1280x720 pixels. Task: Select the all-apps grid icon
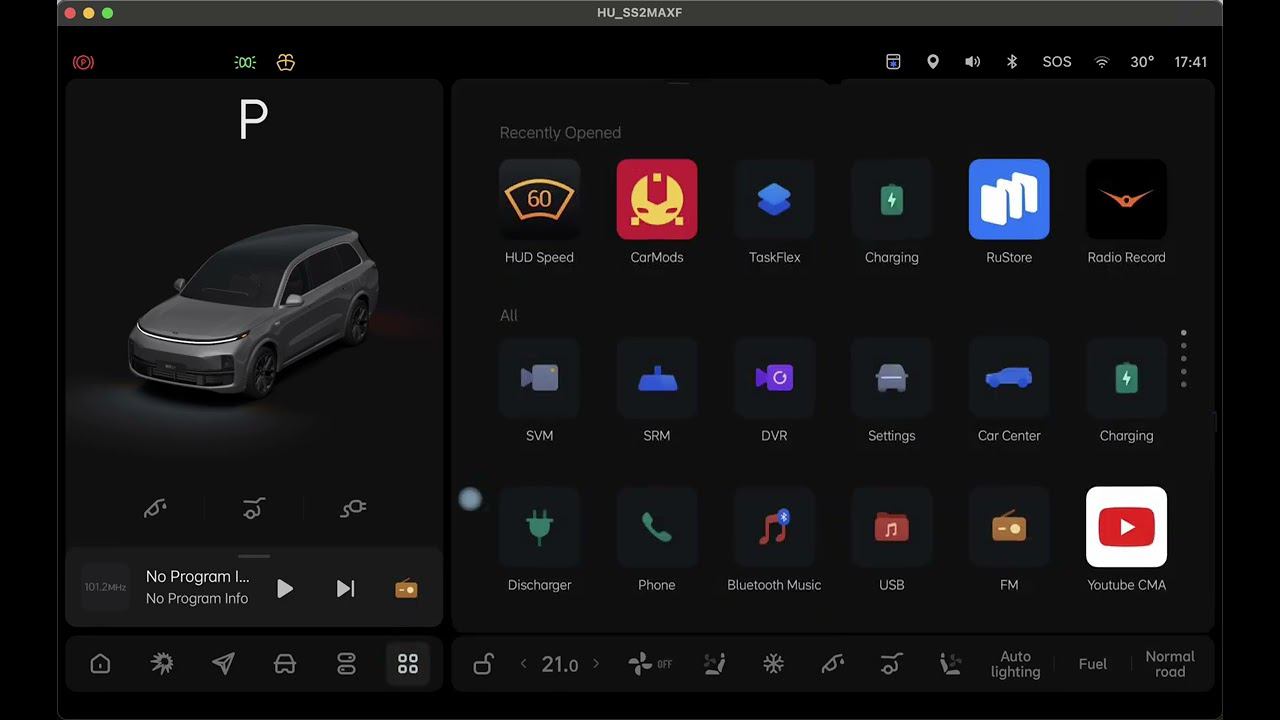[408, 664]
